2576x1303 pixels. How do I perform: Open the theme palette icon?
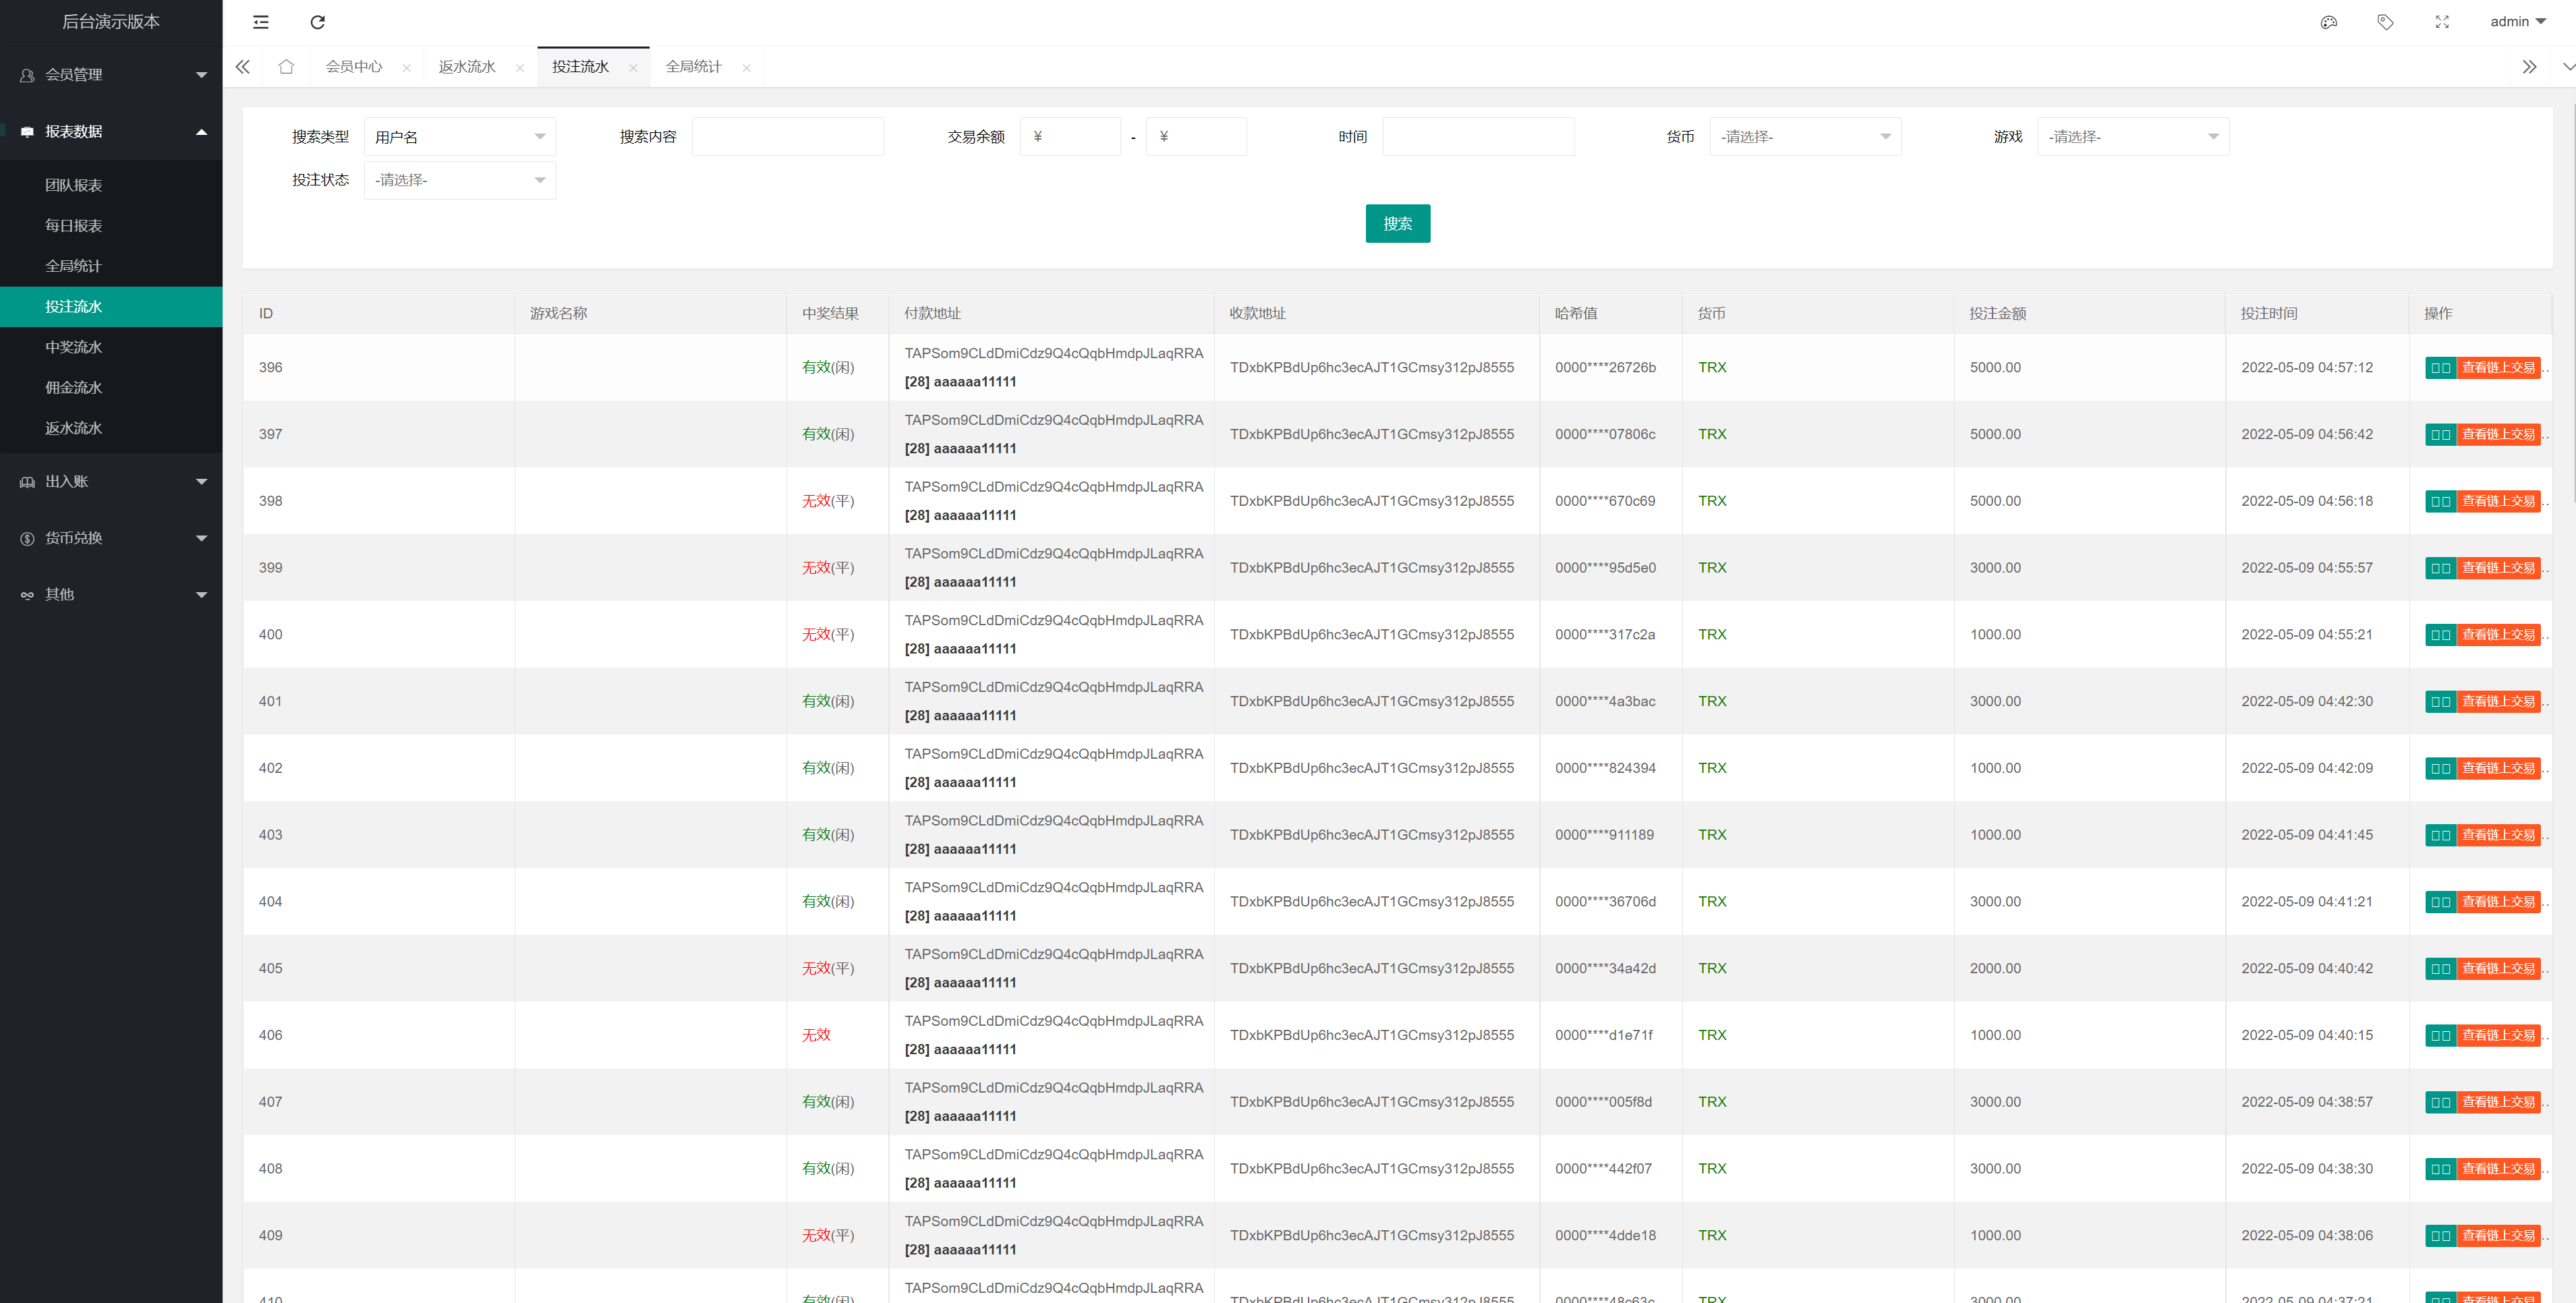click(x=2328, y=22)
